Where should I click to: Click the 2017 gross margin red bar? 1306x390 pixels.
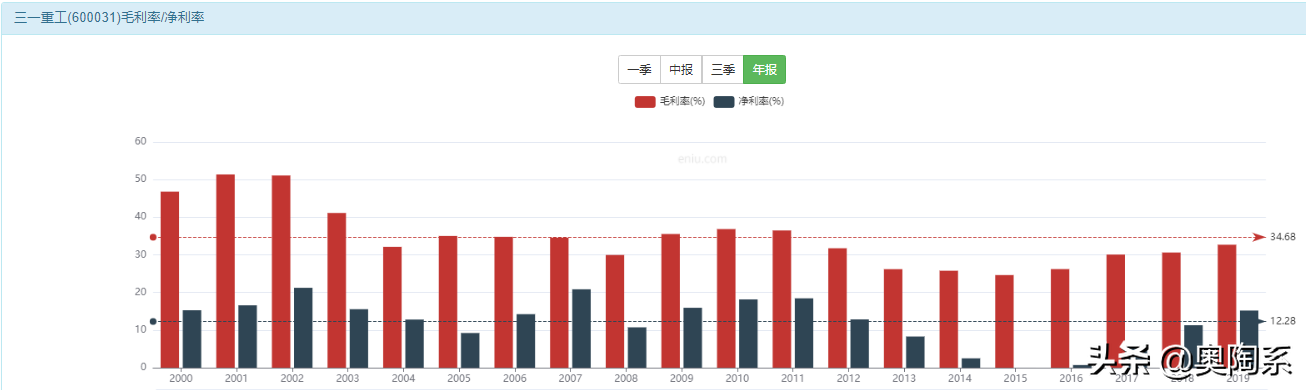coord(1115,311)
